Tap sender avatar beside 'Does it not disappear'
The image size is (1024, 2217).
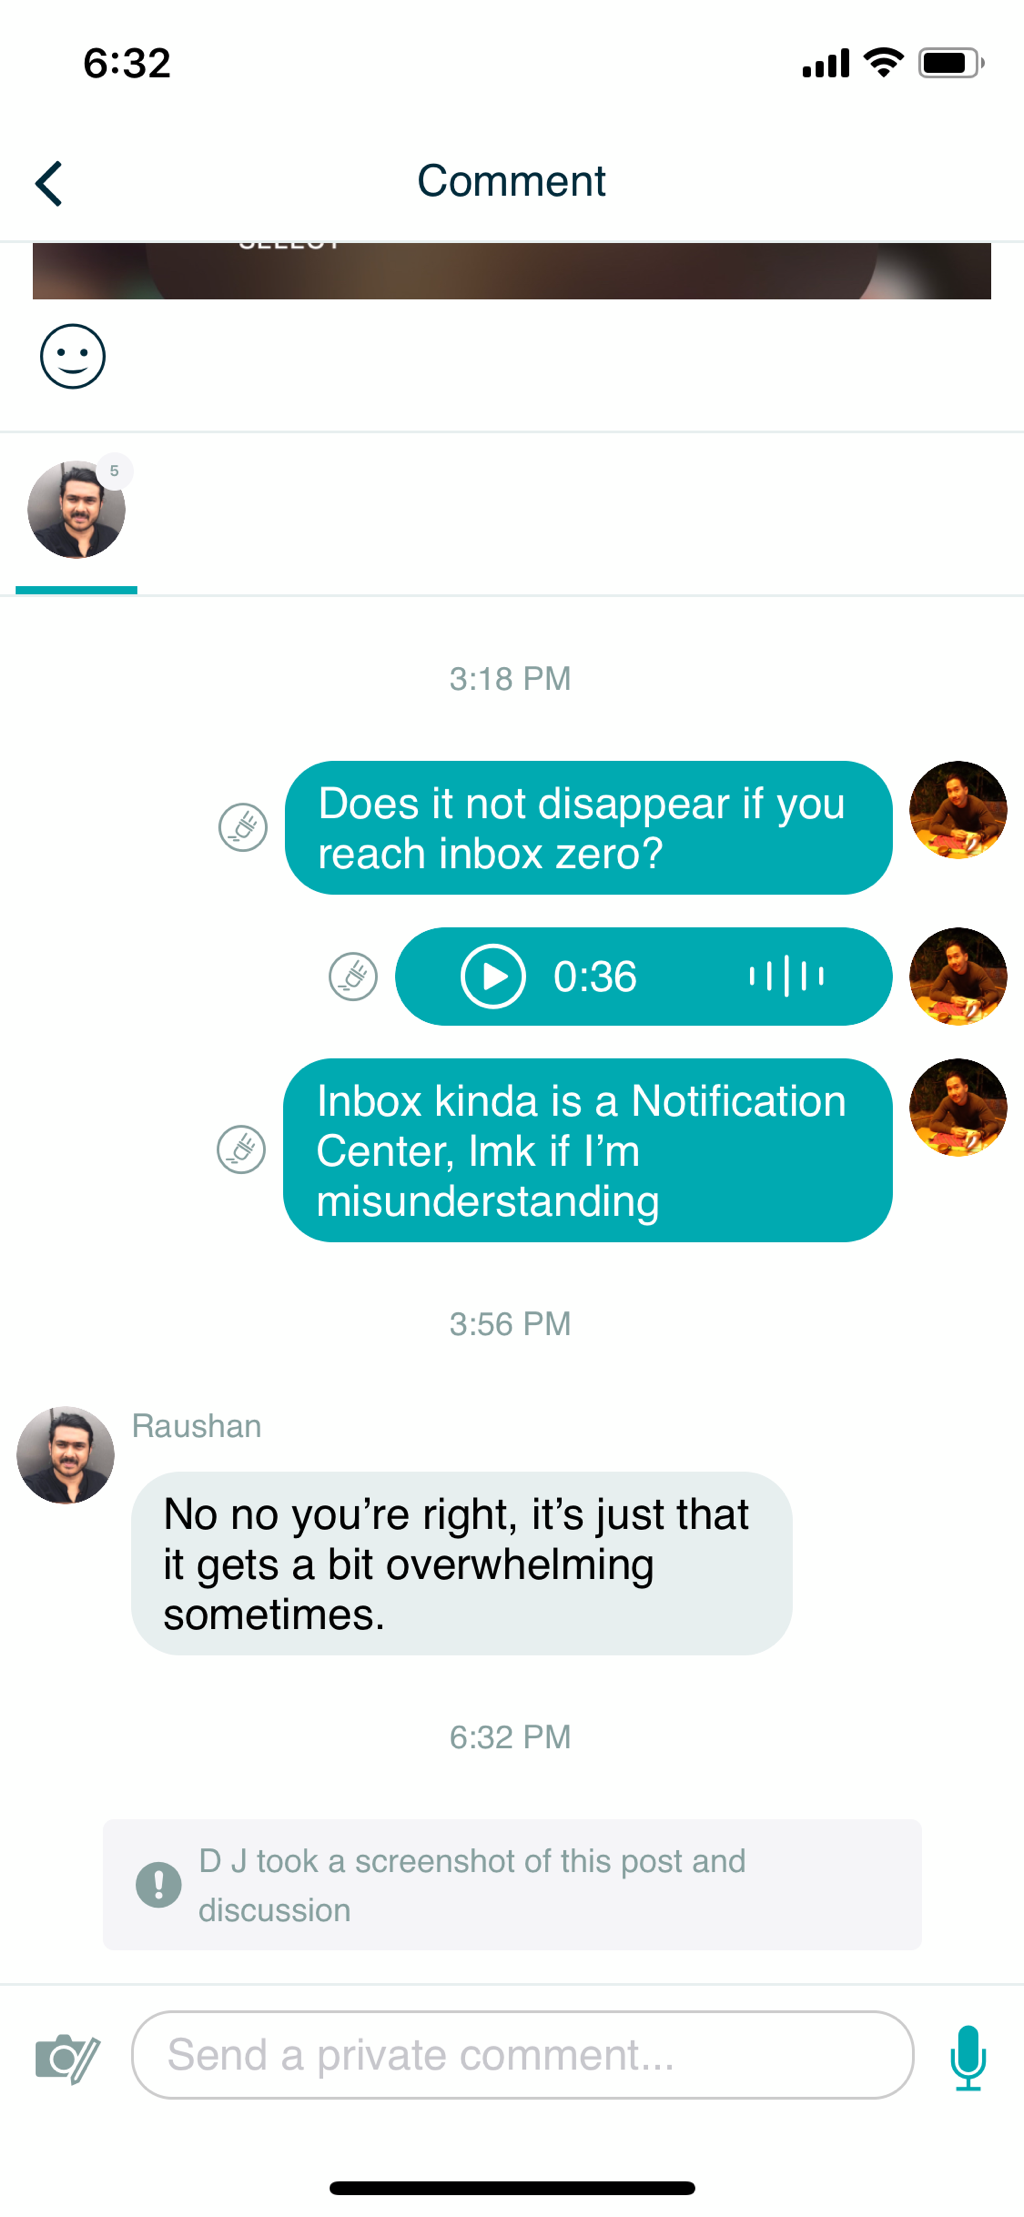(x=958, y=810)
